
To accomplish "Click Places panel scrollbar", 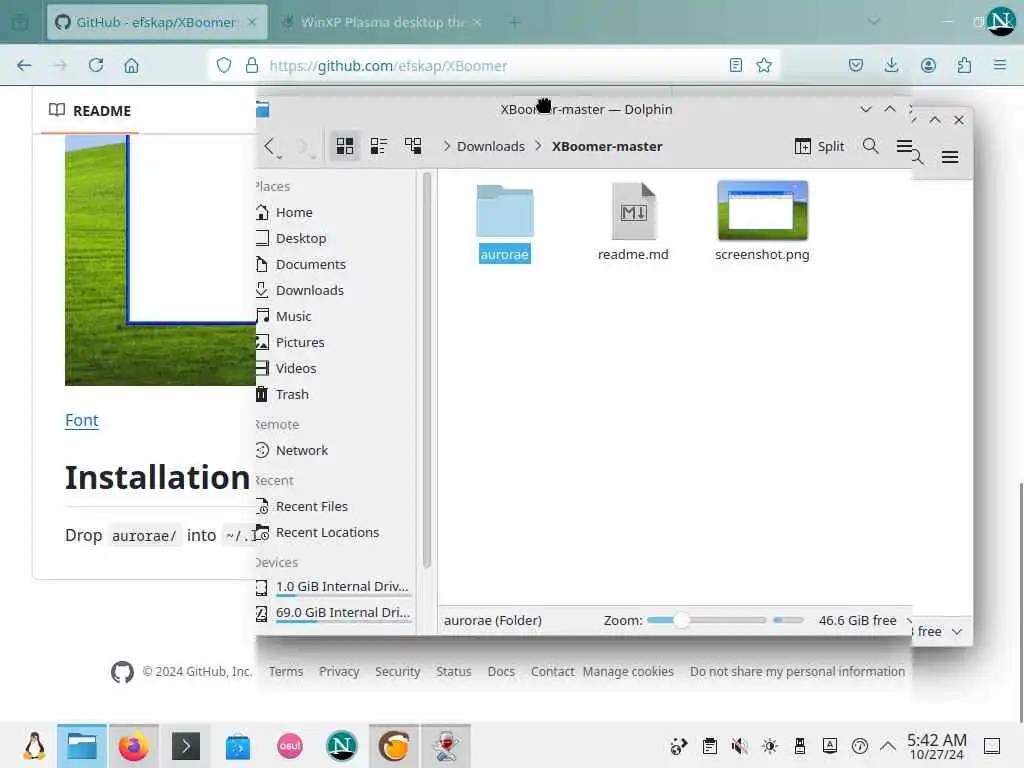I will coord(426,370).
